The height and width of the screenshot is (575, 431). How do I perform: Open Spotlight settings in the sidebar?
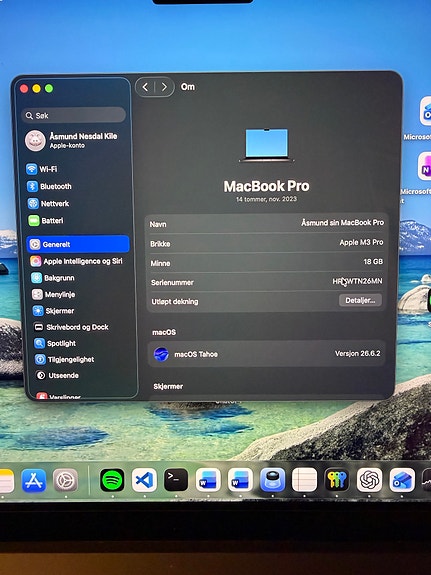(x=55, y=343)
